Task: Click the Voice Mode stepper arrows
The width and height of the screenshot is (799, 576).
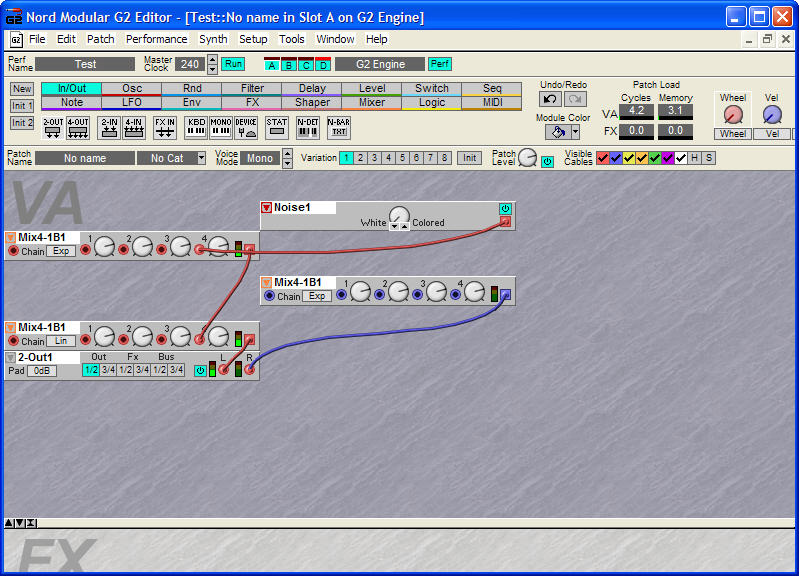Action: pyautogui.click(x=287, y=158)
